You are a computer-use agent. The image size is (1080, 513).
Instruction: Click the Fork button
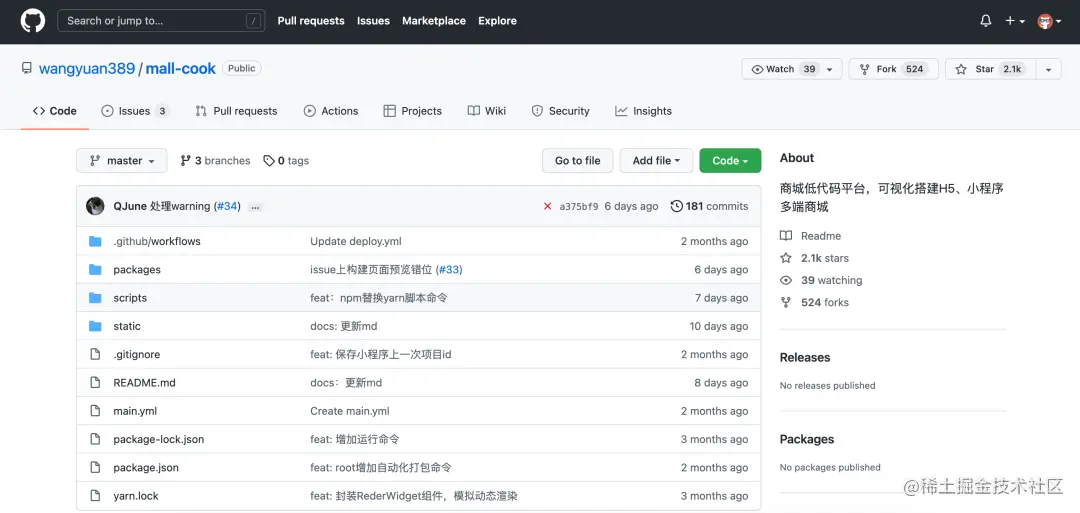(893, 69)
